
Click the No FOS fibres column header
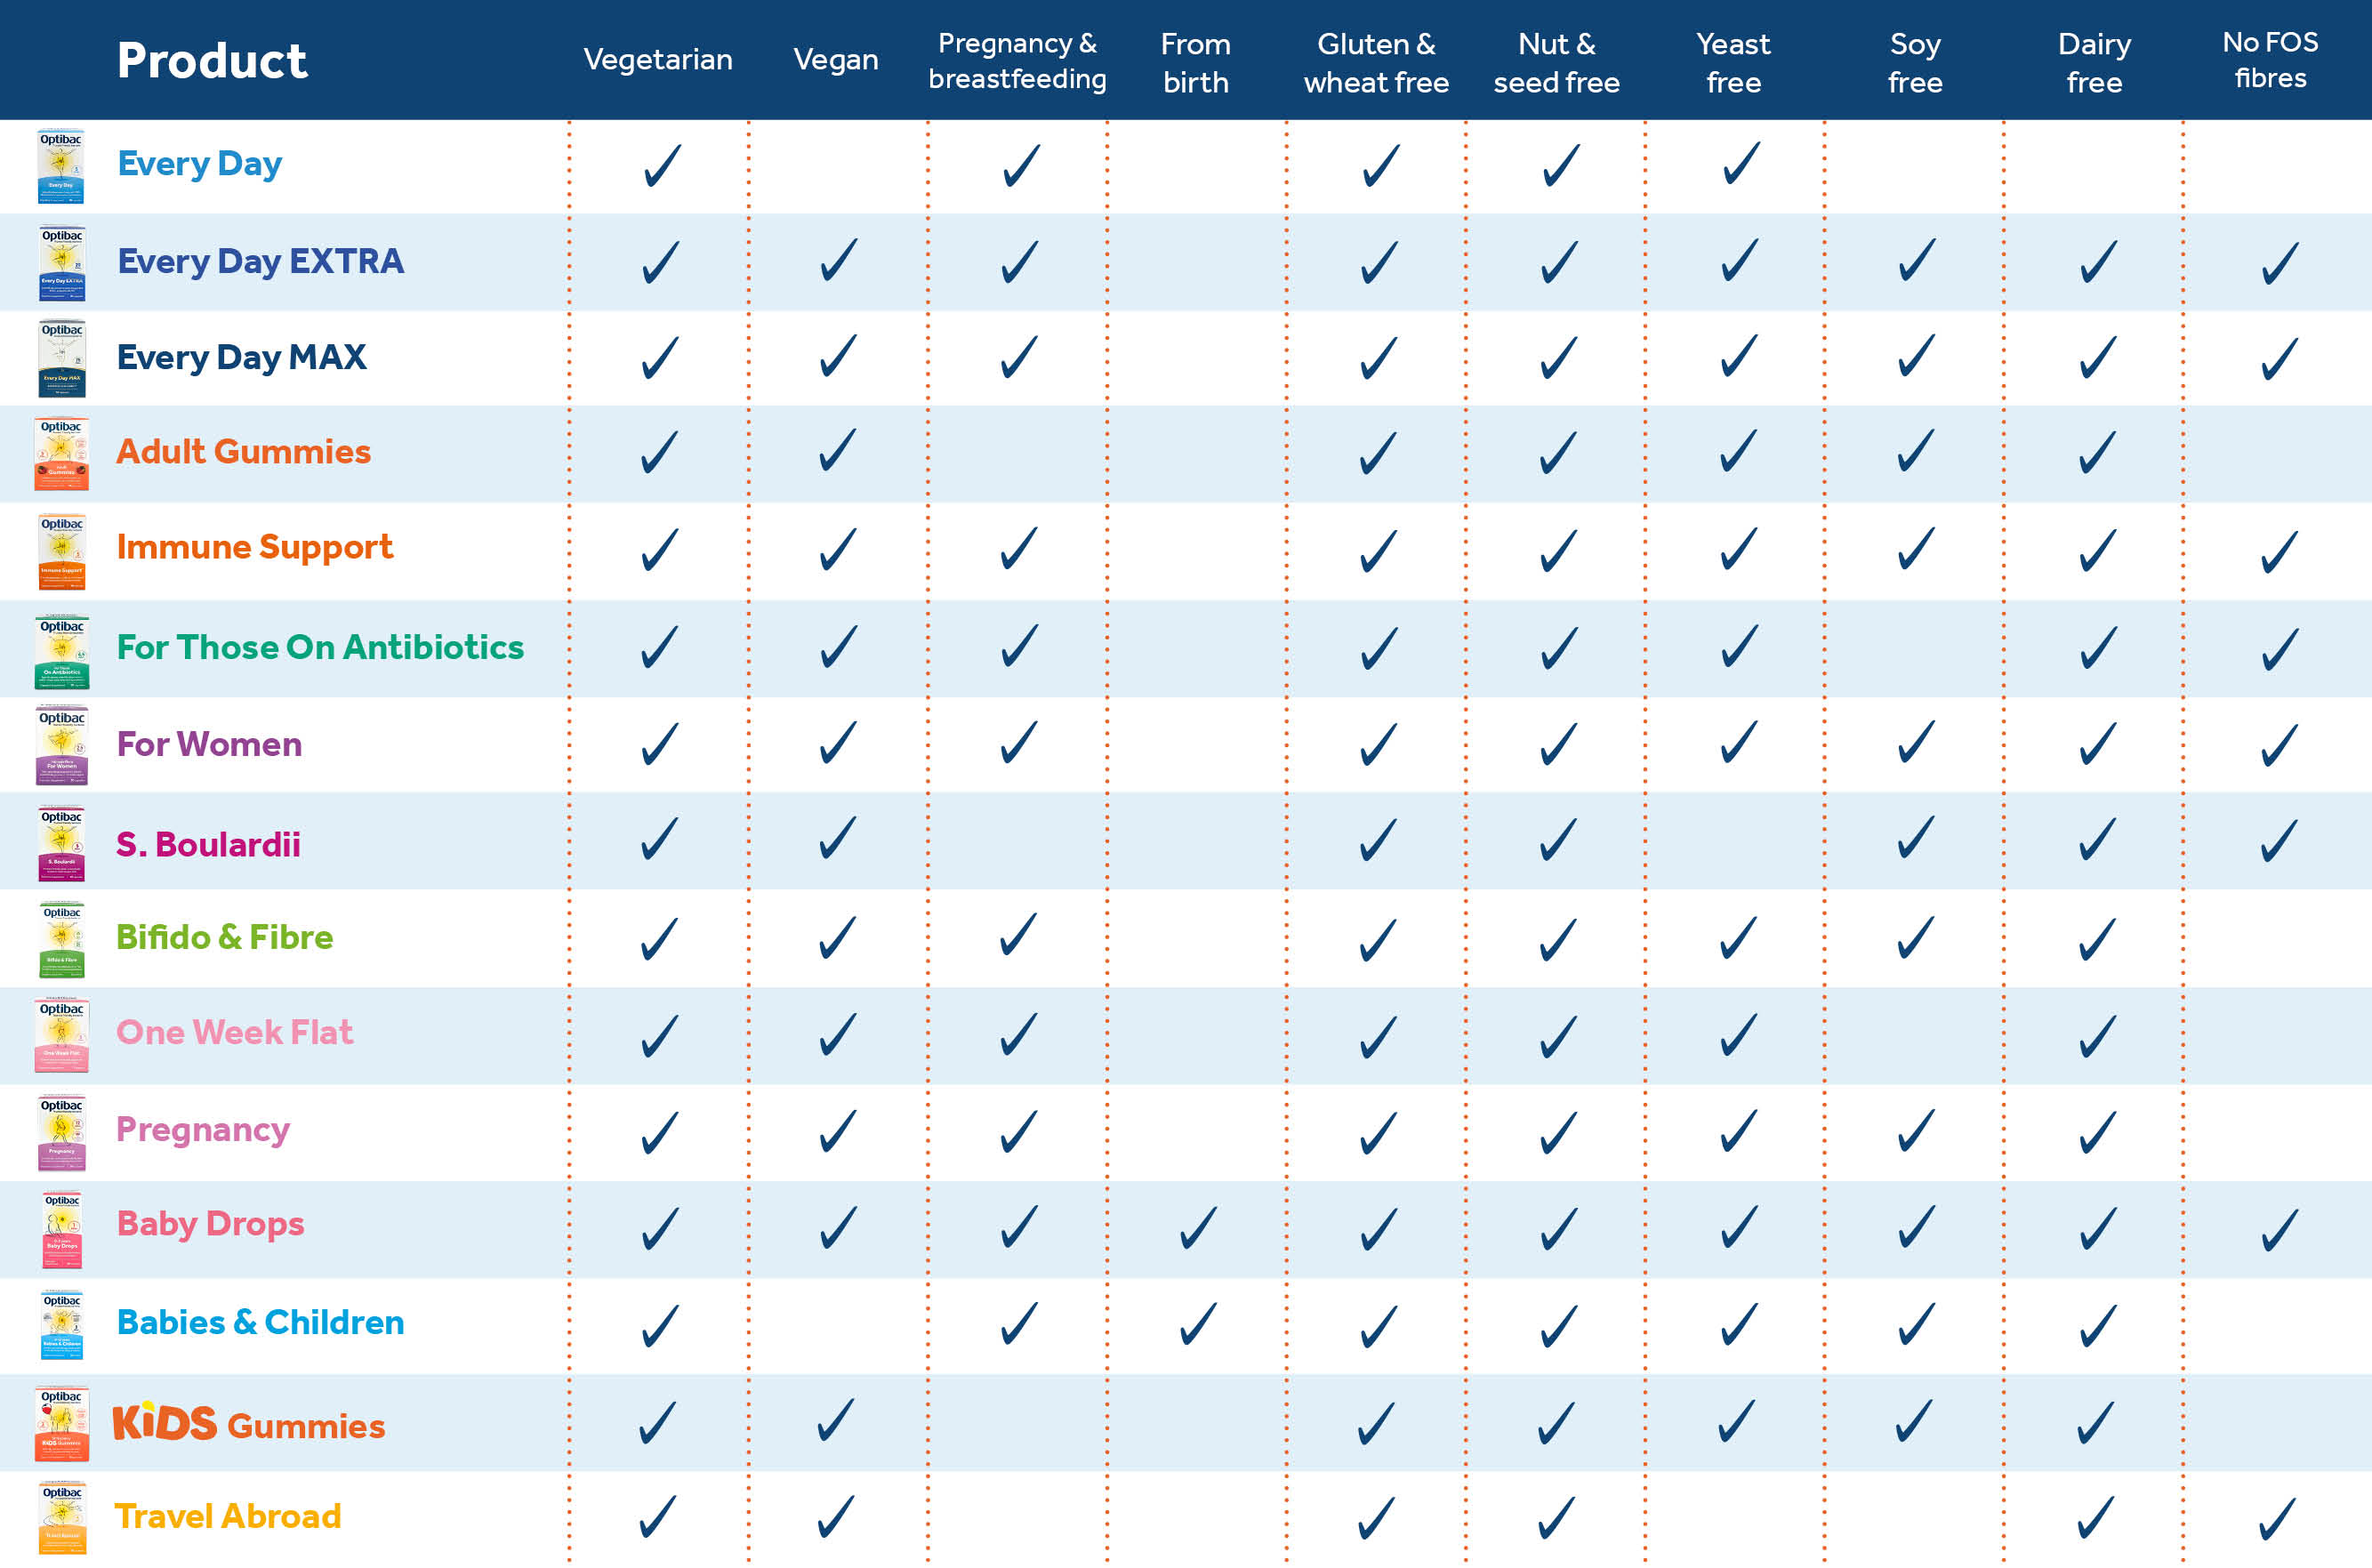click(x=2270, y=60)
